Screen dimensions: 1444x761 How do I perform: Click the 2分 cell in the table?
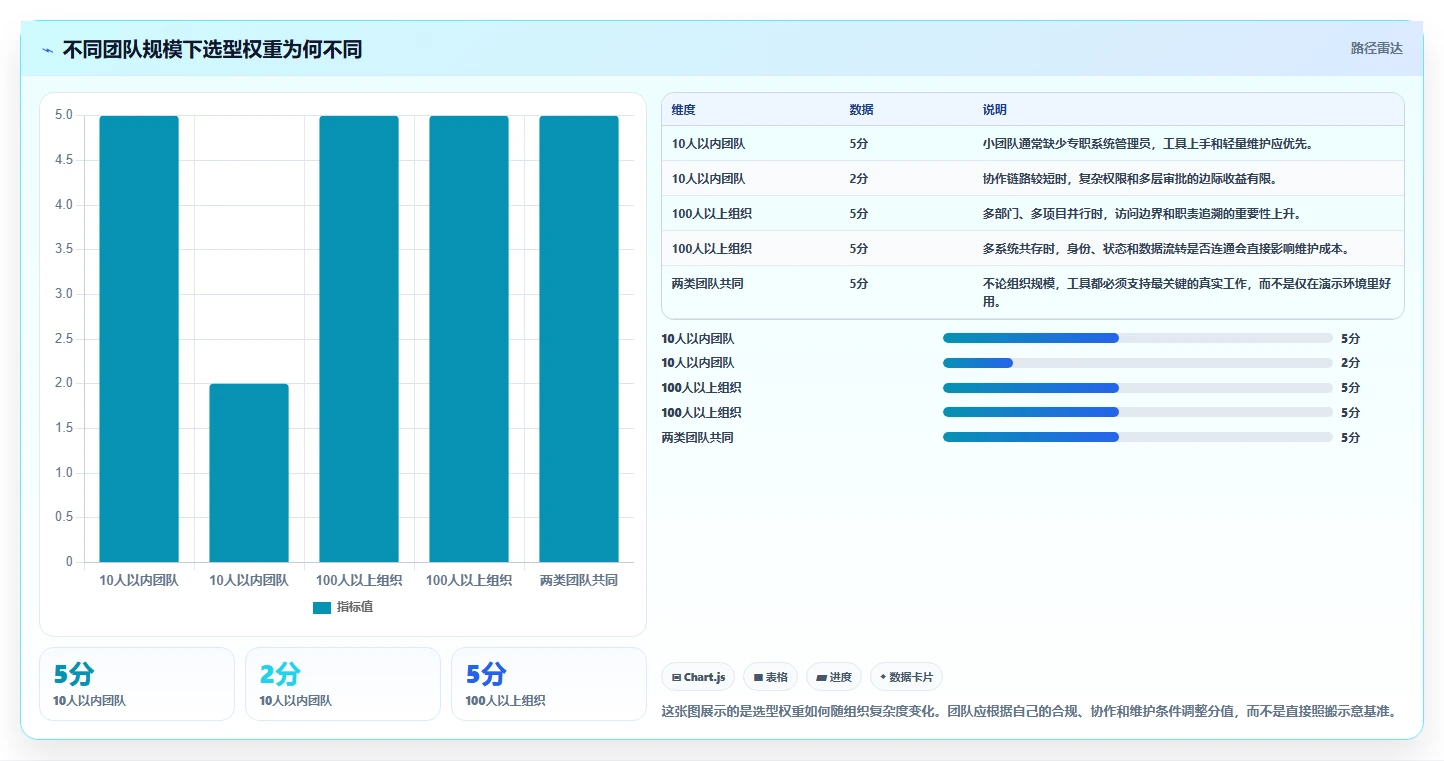coord(859,178)
